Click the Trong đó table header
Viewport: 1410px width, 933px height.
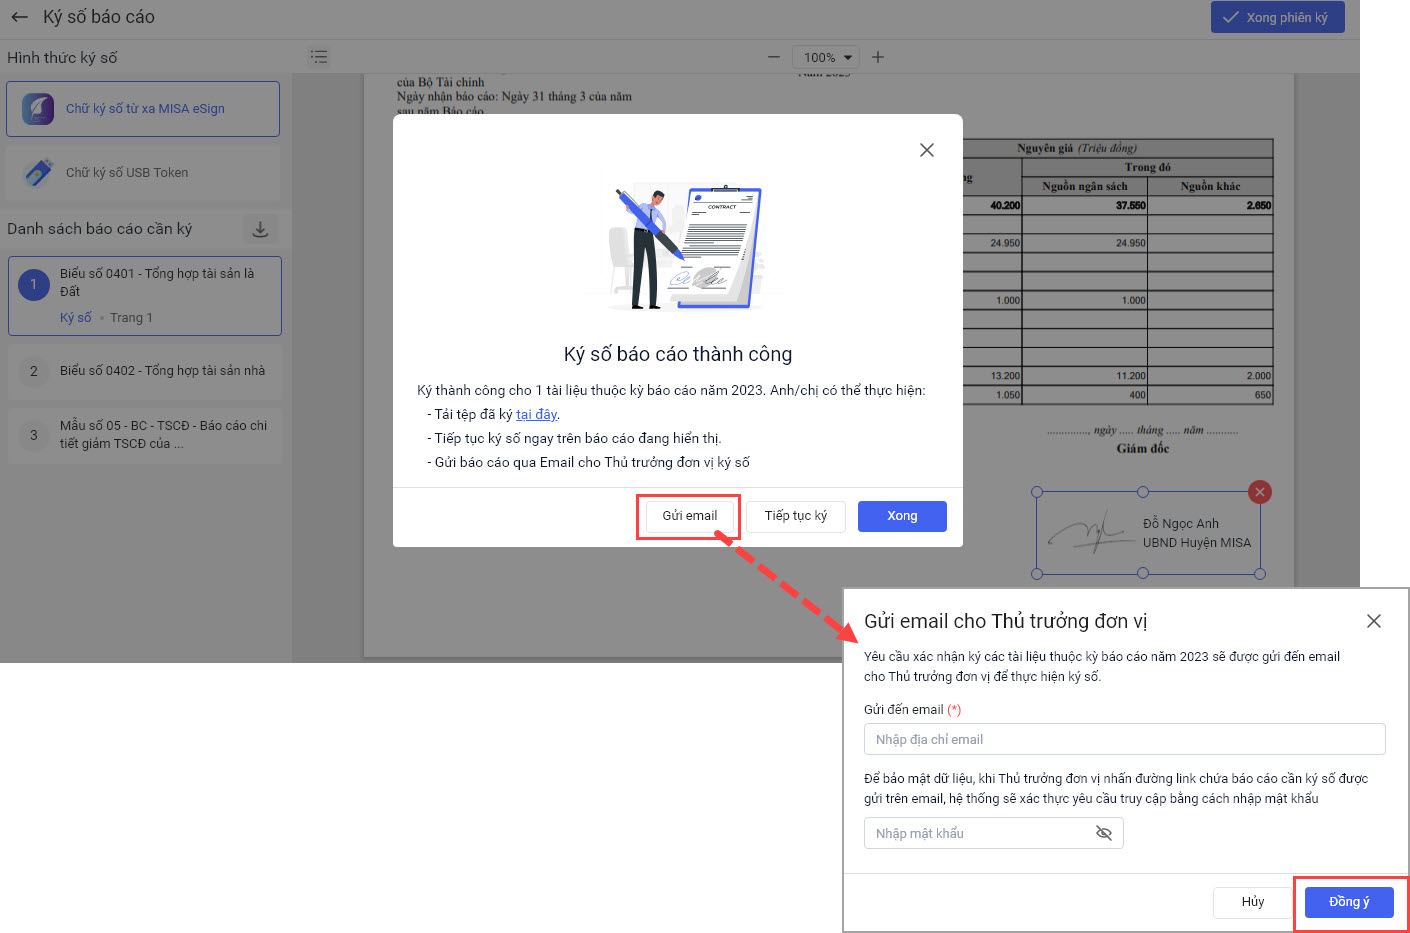[1147, 167]
